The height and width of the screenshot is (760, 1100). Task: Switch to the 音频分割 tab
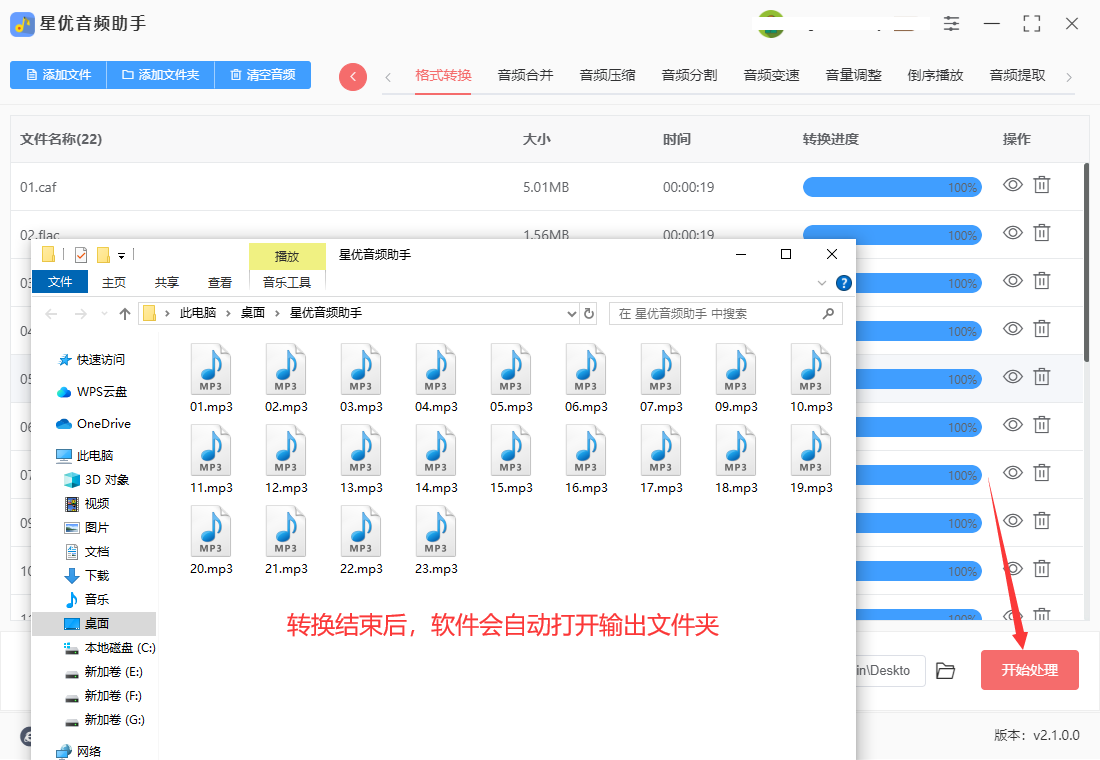click(690, 75)
